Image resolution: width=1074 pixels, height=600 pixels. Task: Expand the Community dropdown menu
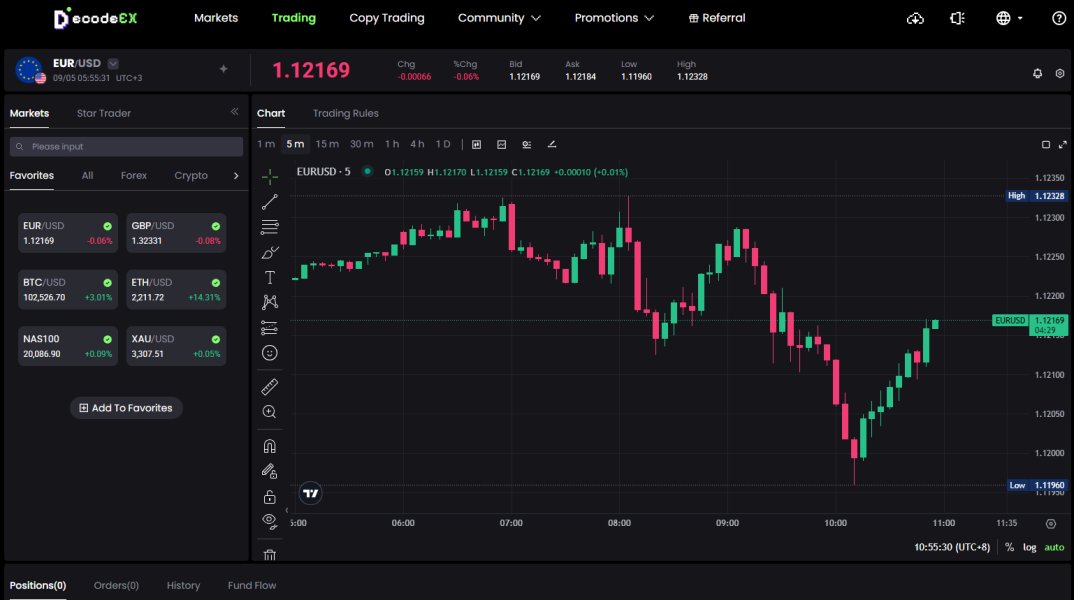pyautogui.click(x=499, y=18)
